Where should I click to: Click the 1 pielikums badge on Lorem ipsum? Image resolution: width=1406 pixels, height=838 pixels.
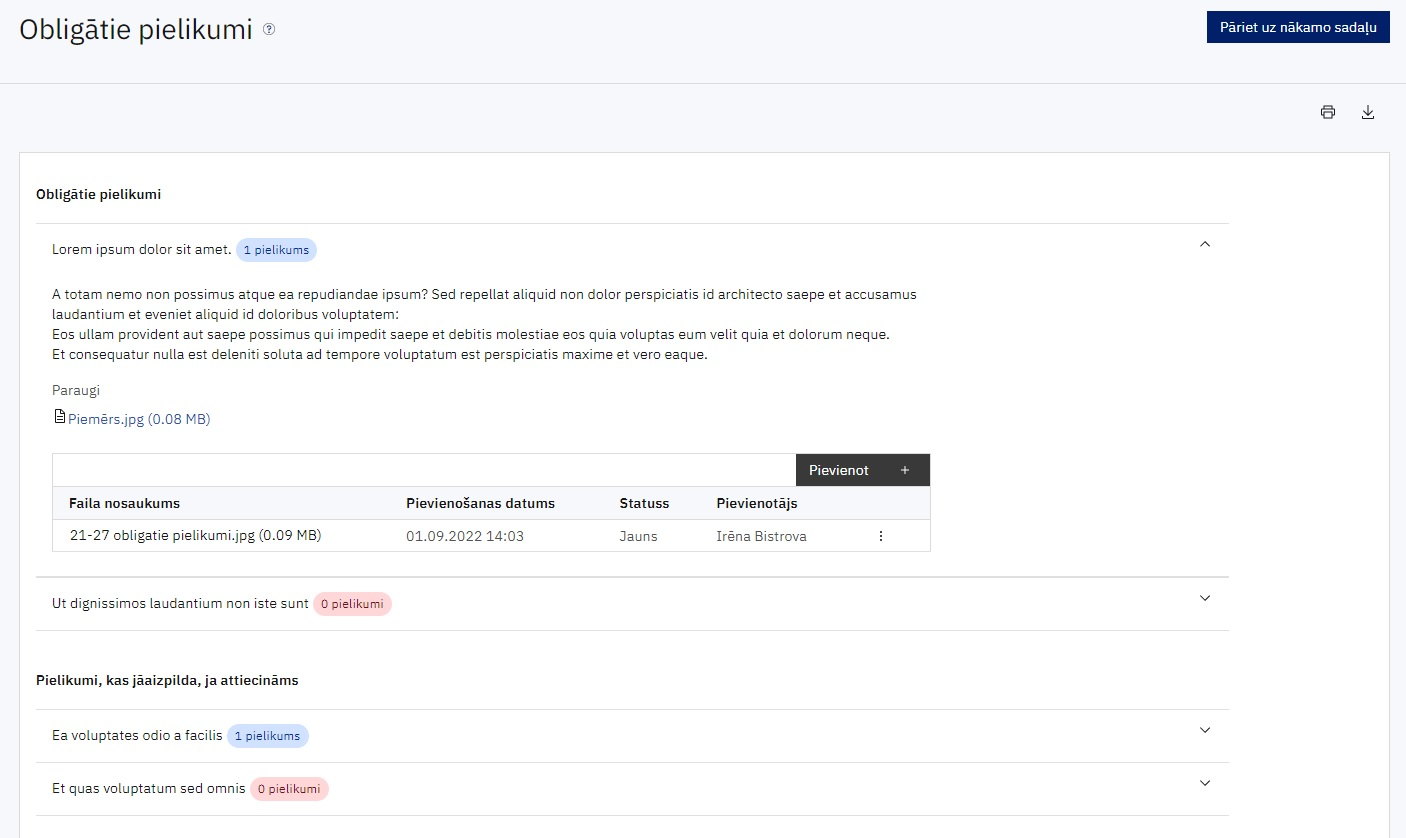click(x=276, y=250)
